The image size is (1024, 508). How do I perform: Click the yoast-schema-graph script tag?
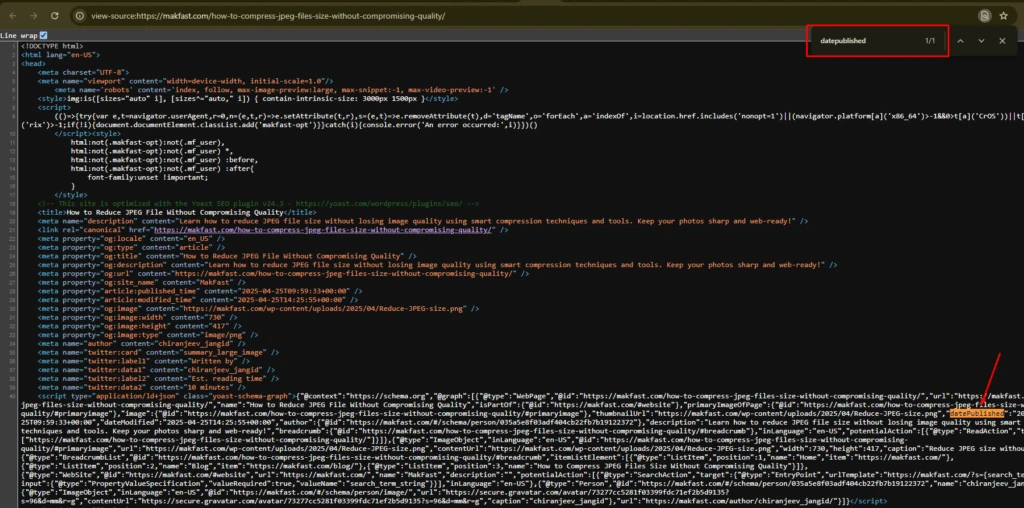tap(167, 396)
